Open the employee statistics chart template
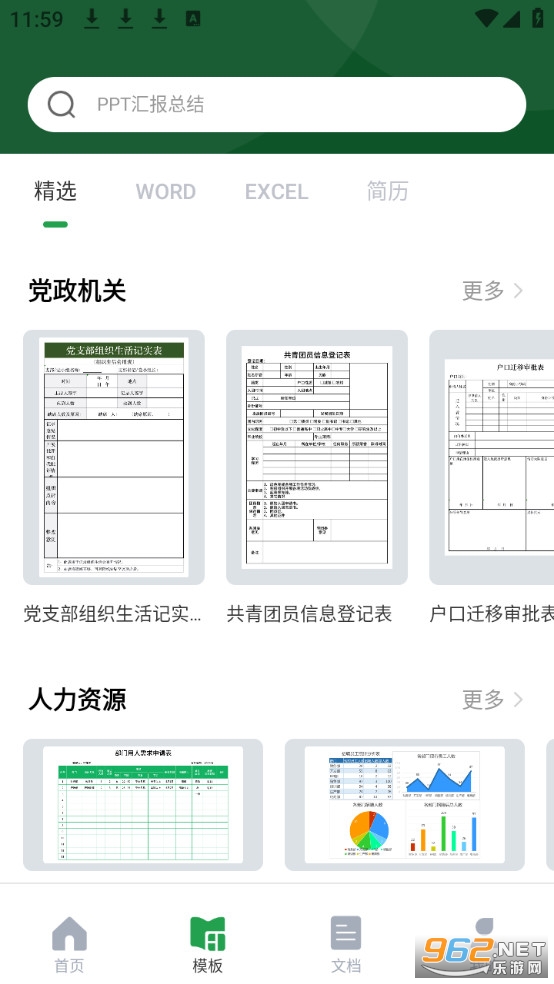This screenshot has height=984, width=554. coord(405,805)
